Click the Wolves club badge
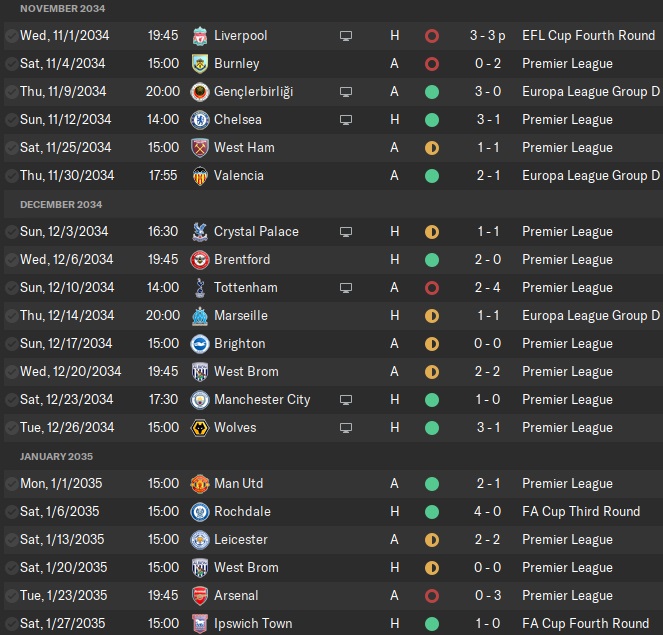The image size is (663, 635). (x=199, y=428)
